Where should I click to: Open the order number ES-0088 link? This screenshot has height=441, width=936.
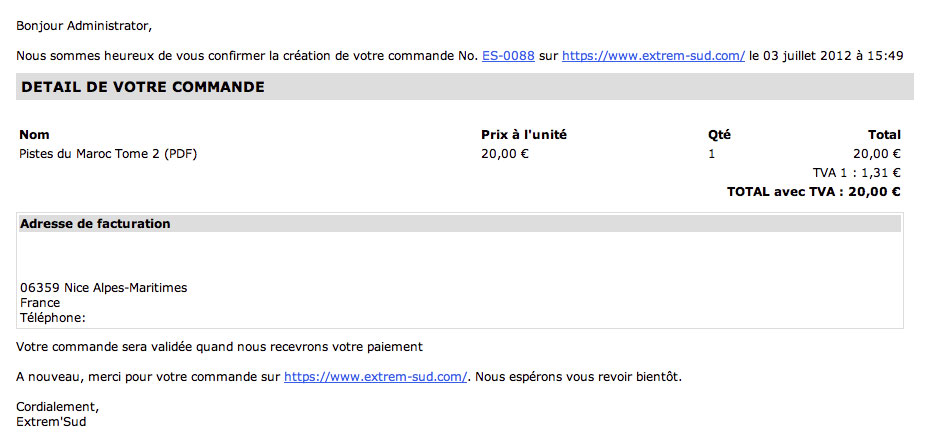[x=508, y=56]
